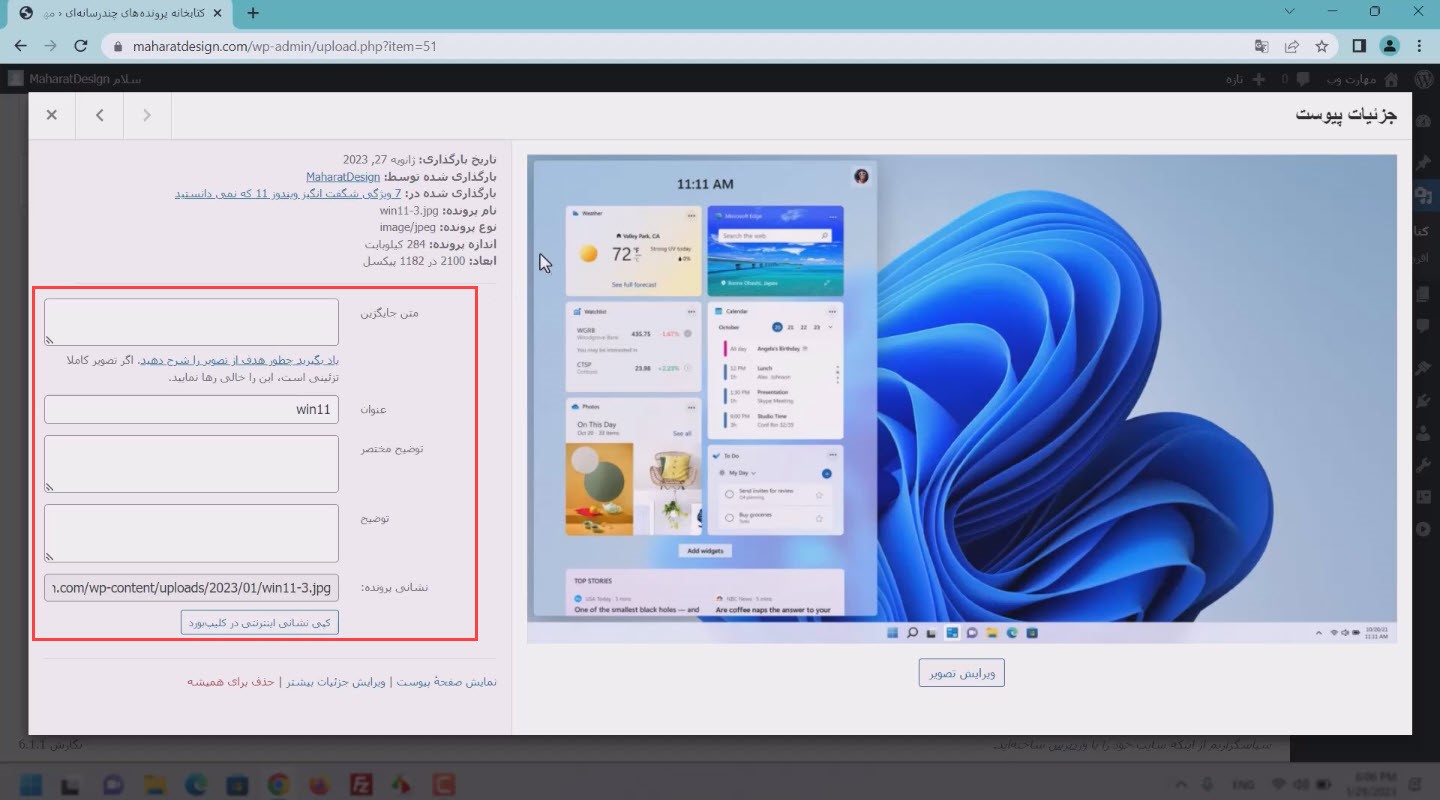Click the address bar URL
1440x800 pixels.
pyautogui.click(x=284, y=46)
